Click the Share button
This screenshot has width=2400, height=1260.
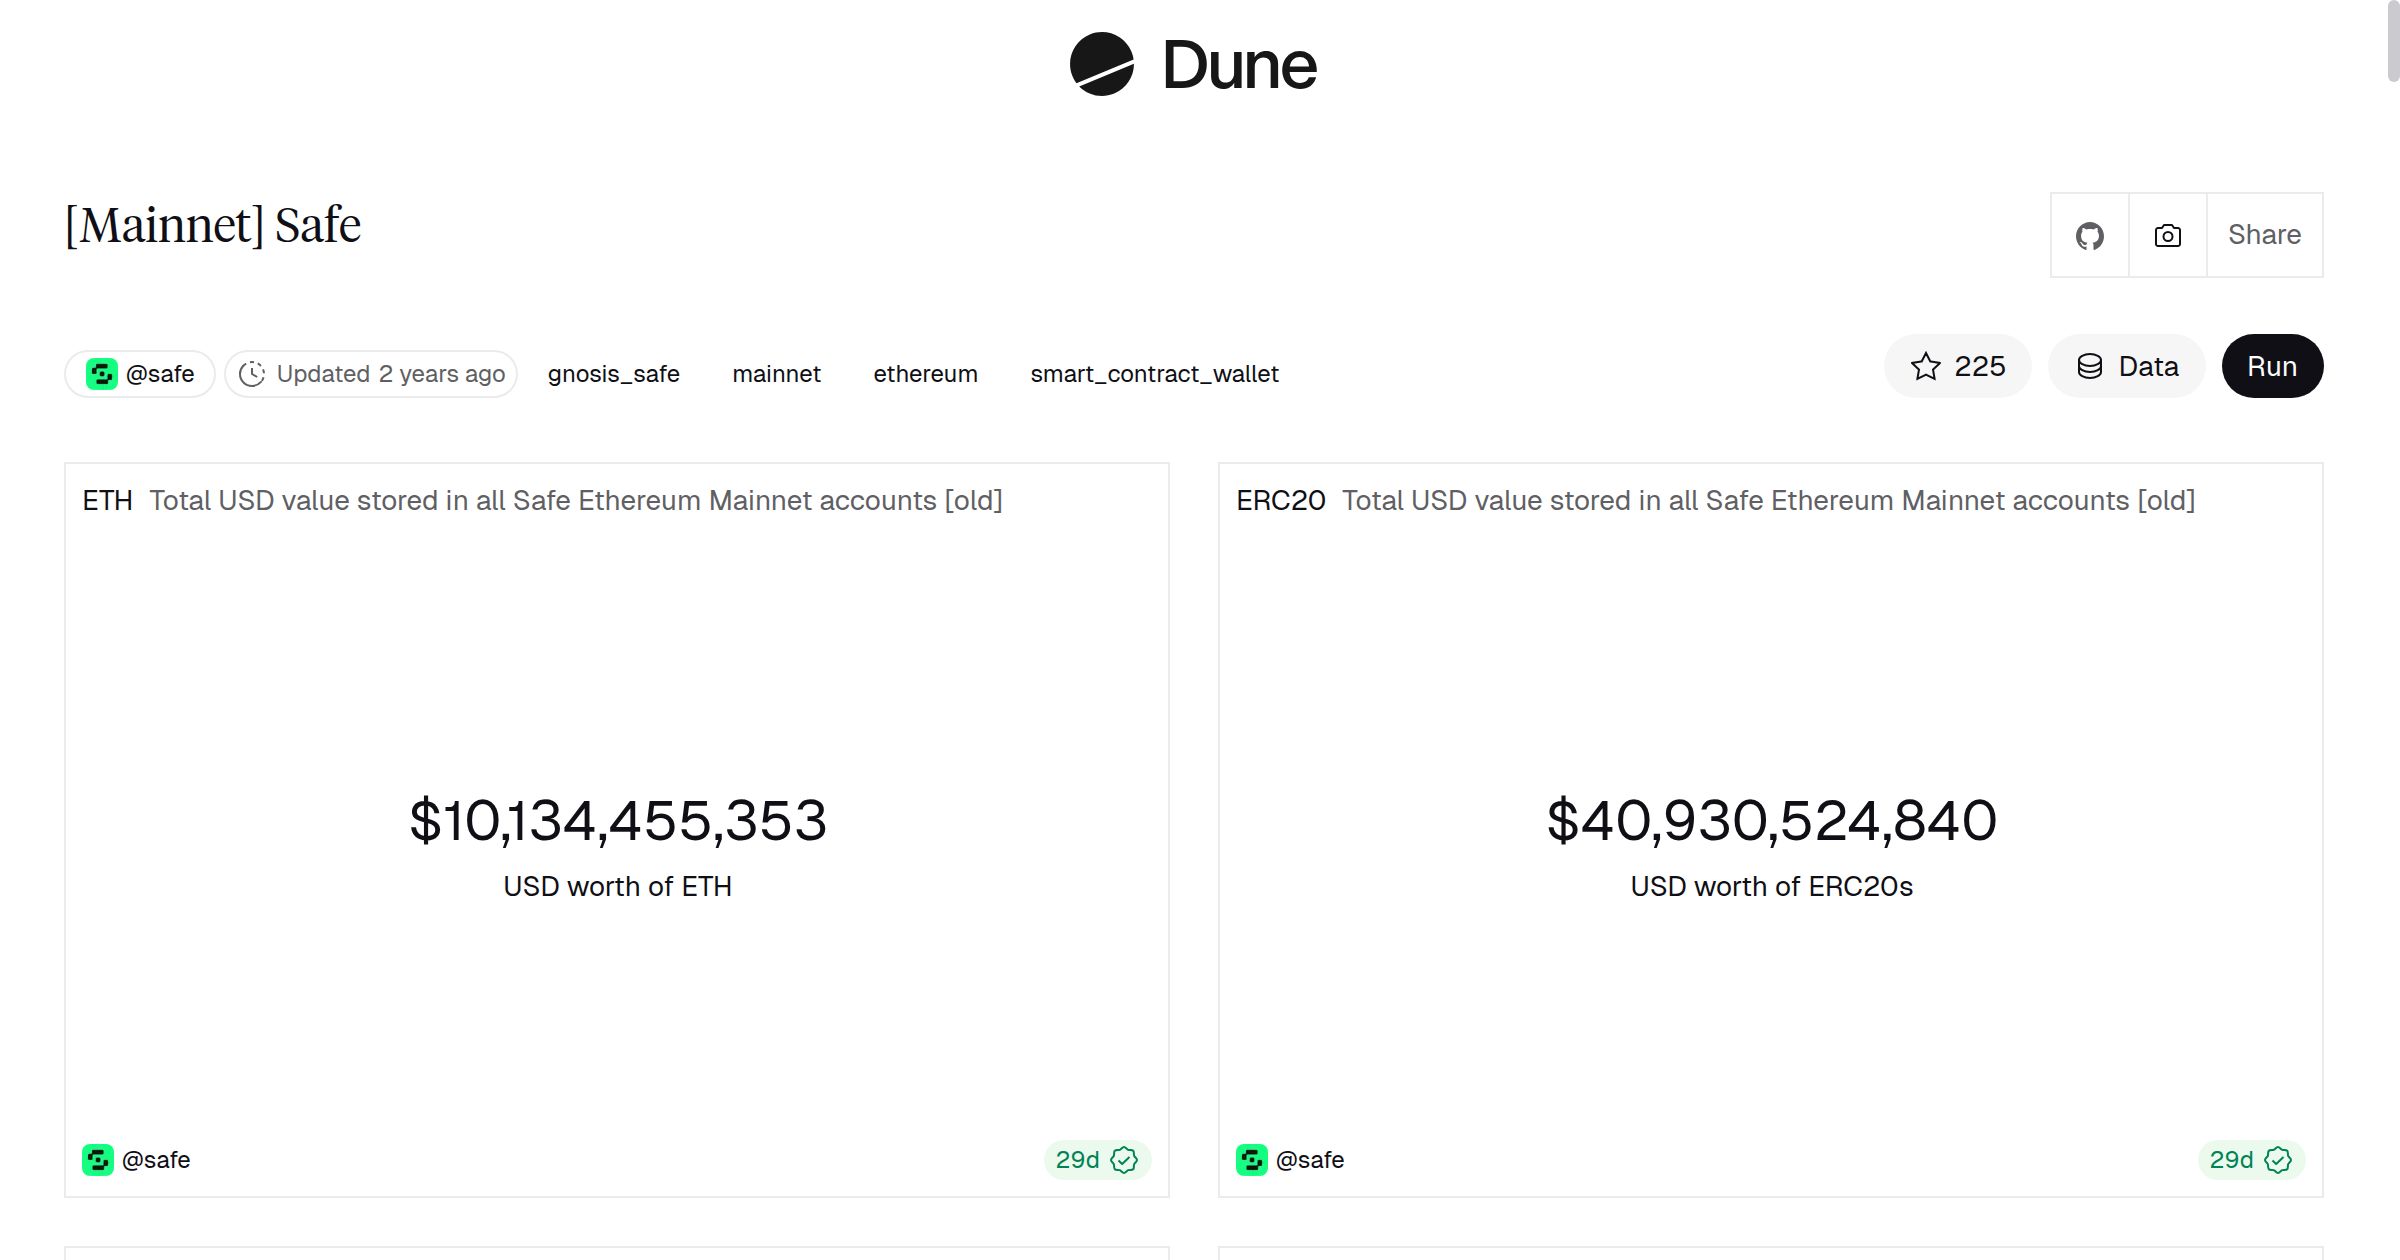coord(2264,234)
